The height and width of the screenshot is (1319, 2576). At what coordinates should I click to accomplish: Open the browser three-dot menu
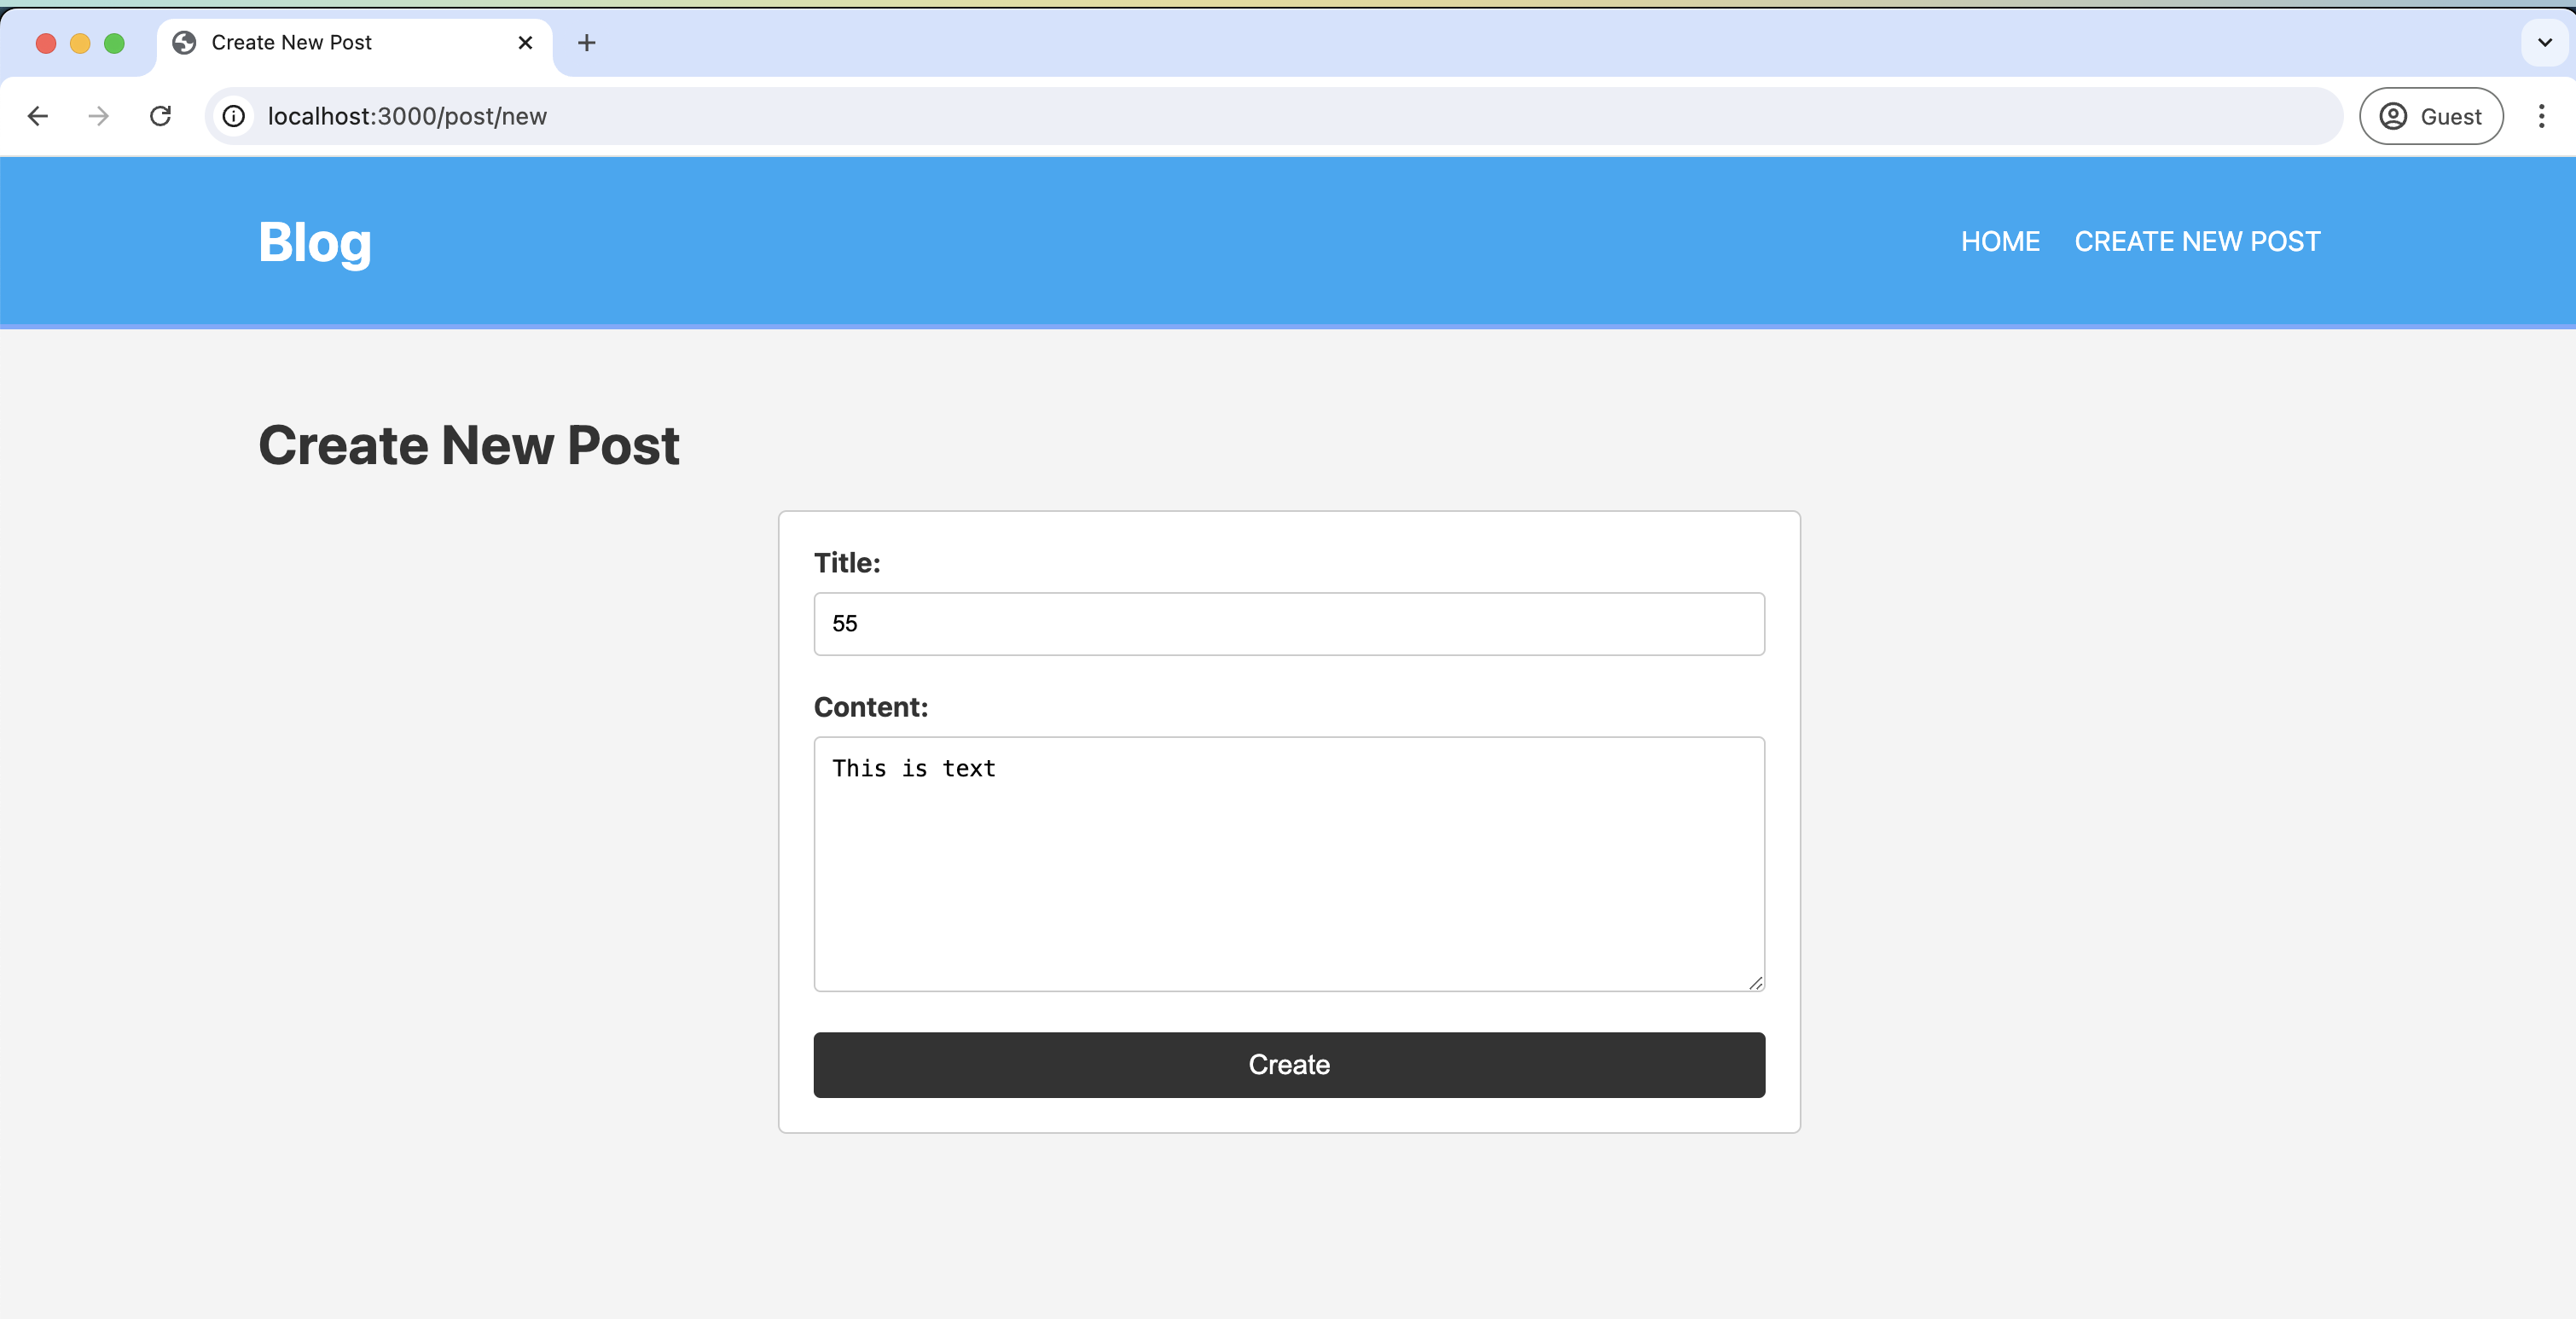click(x=2543, y=116)
